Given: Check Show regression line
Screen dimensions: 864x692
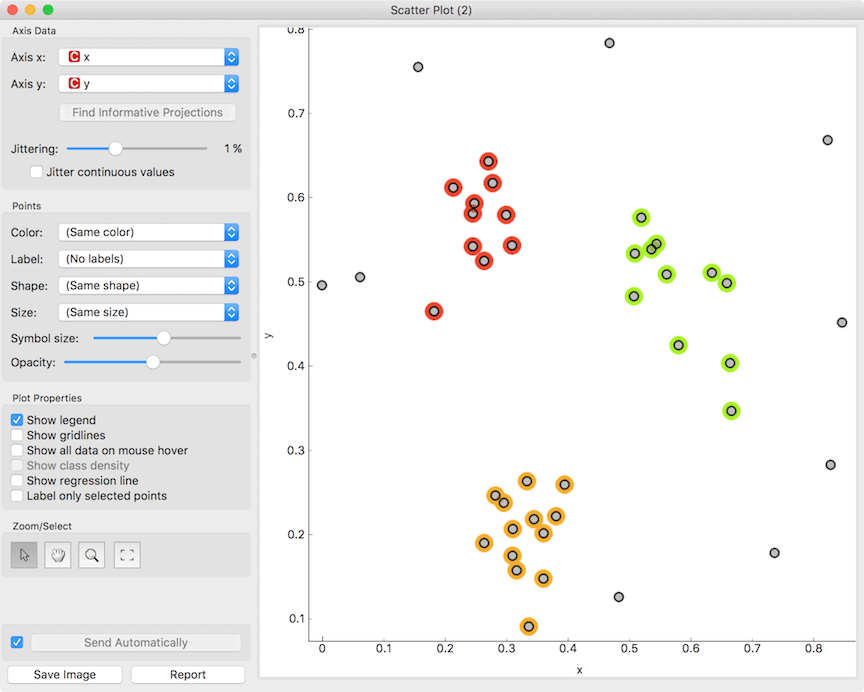Looking at the screenshot, I should [x=16, y=480].
